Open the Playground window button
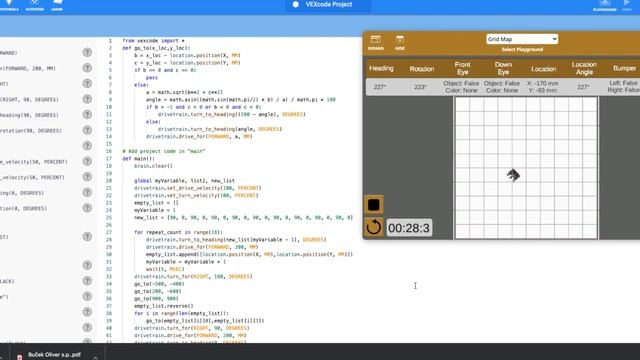640x360 pixels. 604,5
